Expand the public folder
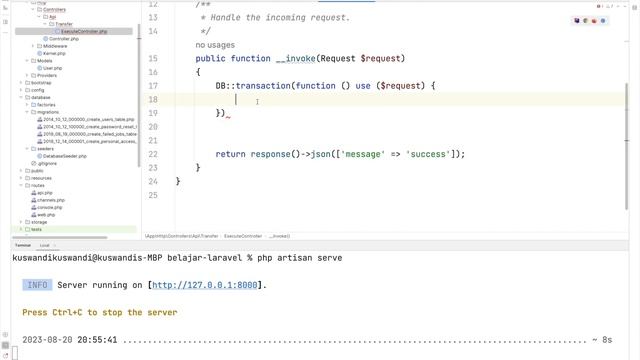 21,171
